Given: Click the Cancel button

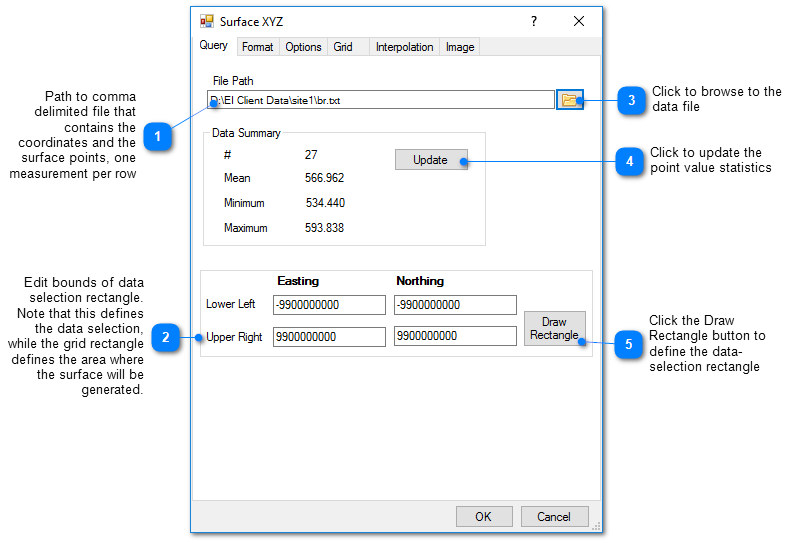Looking at the screenshot, I should pos(554,516).
